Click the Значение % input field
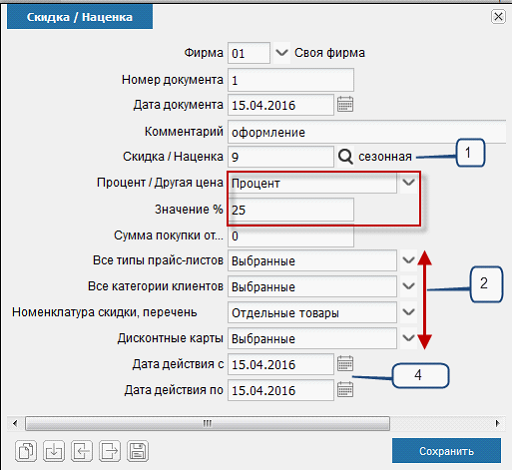This screenshot has width=512, height=470. click(291, 210)
